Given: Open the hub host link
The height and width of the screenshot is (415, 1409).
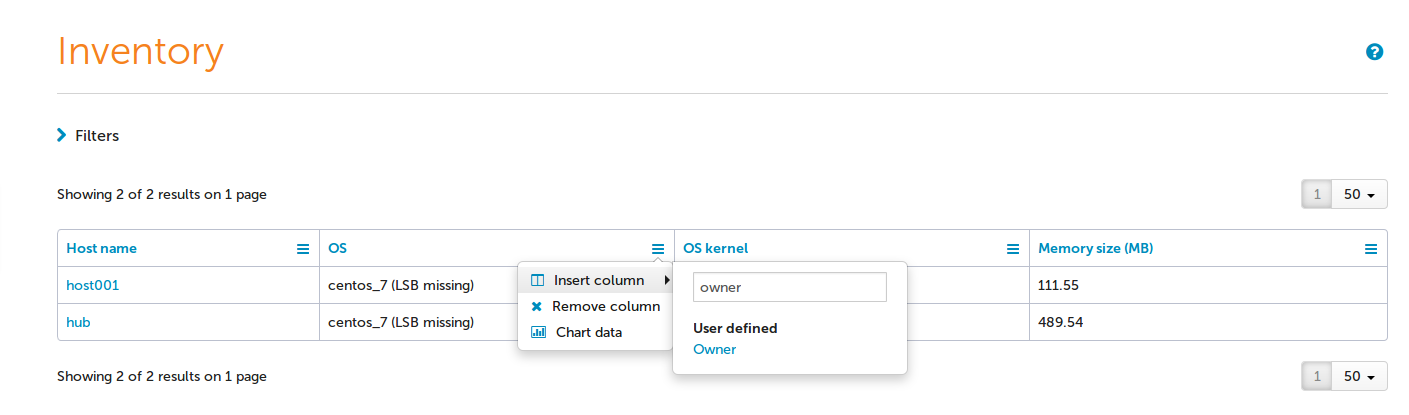Looking at the screenshot, I should point(78,322).
